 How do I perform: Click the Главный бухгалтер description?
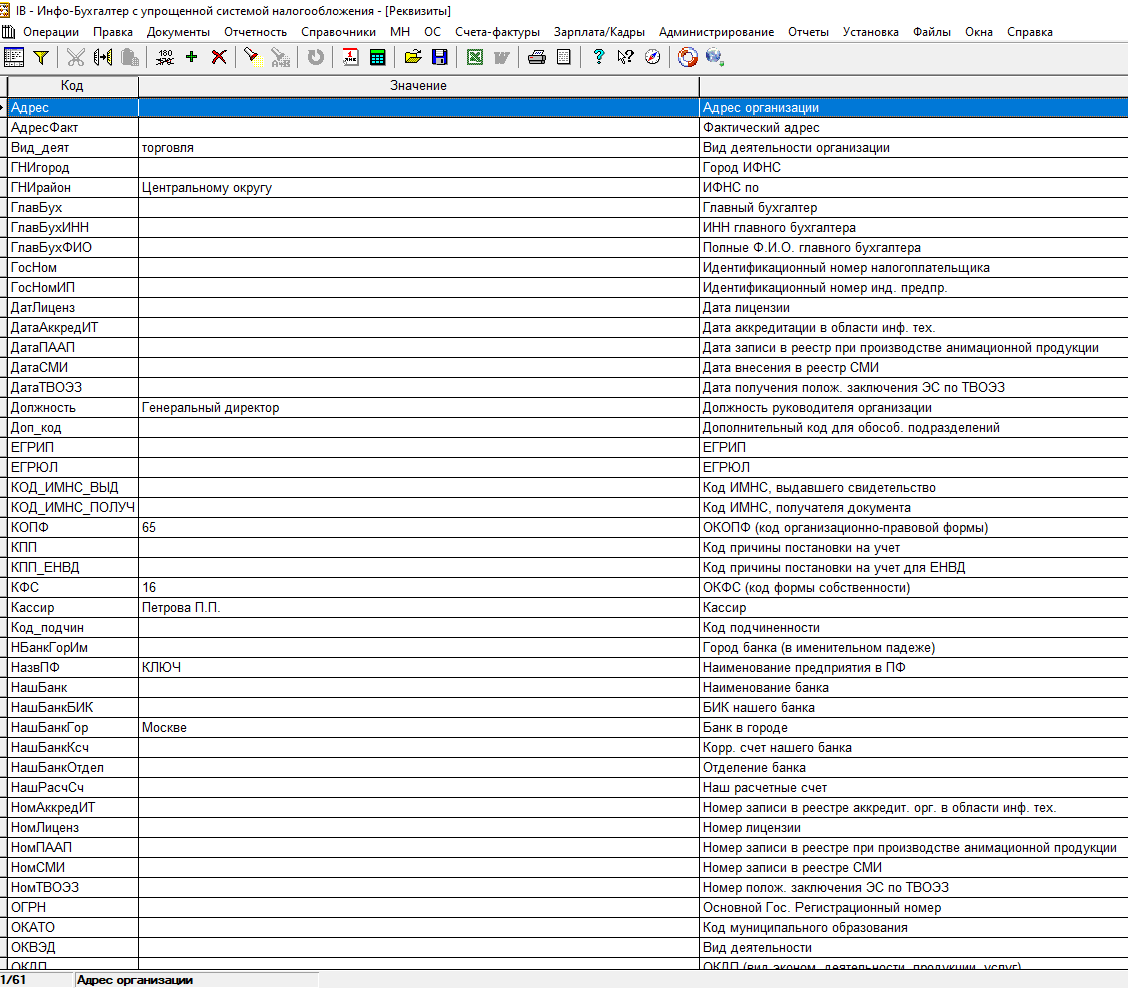pos(914,207)
